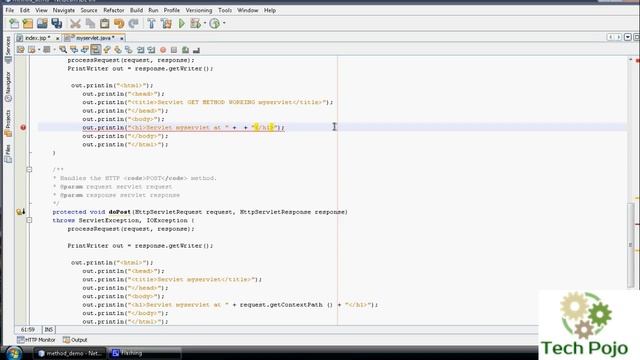Click the Open Project toolbar icon
Image resolution: width=640 pixels, height=360 pixels.
42,23
